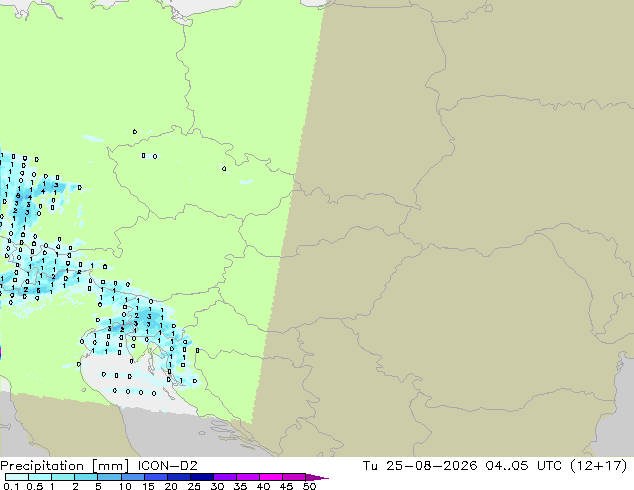Select the 10–15 mm blue legend swatch
The width and height of the screenshot is (634, 490).
(x=133, y=477)
